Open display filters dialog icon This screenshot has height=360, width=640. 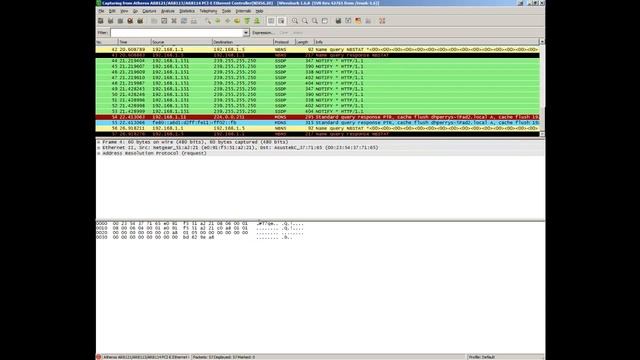point(348,21)
